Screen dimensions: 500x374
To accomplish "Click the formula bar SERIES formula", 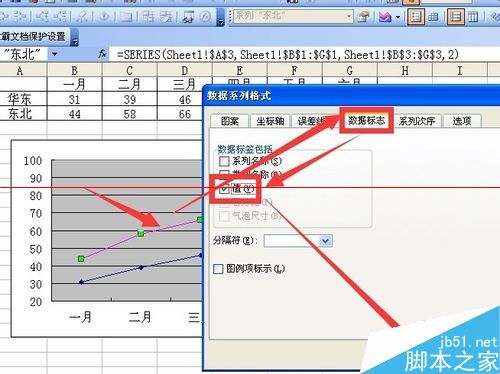I will [288, 54].
